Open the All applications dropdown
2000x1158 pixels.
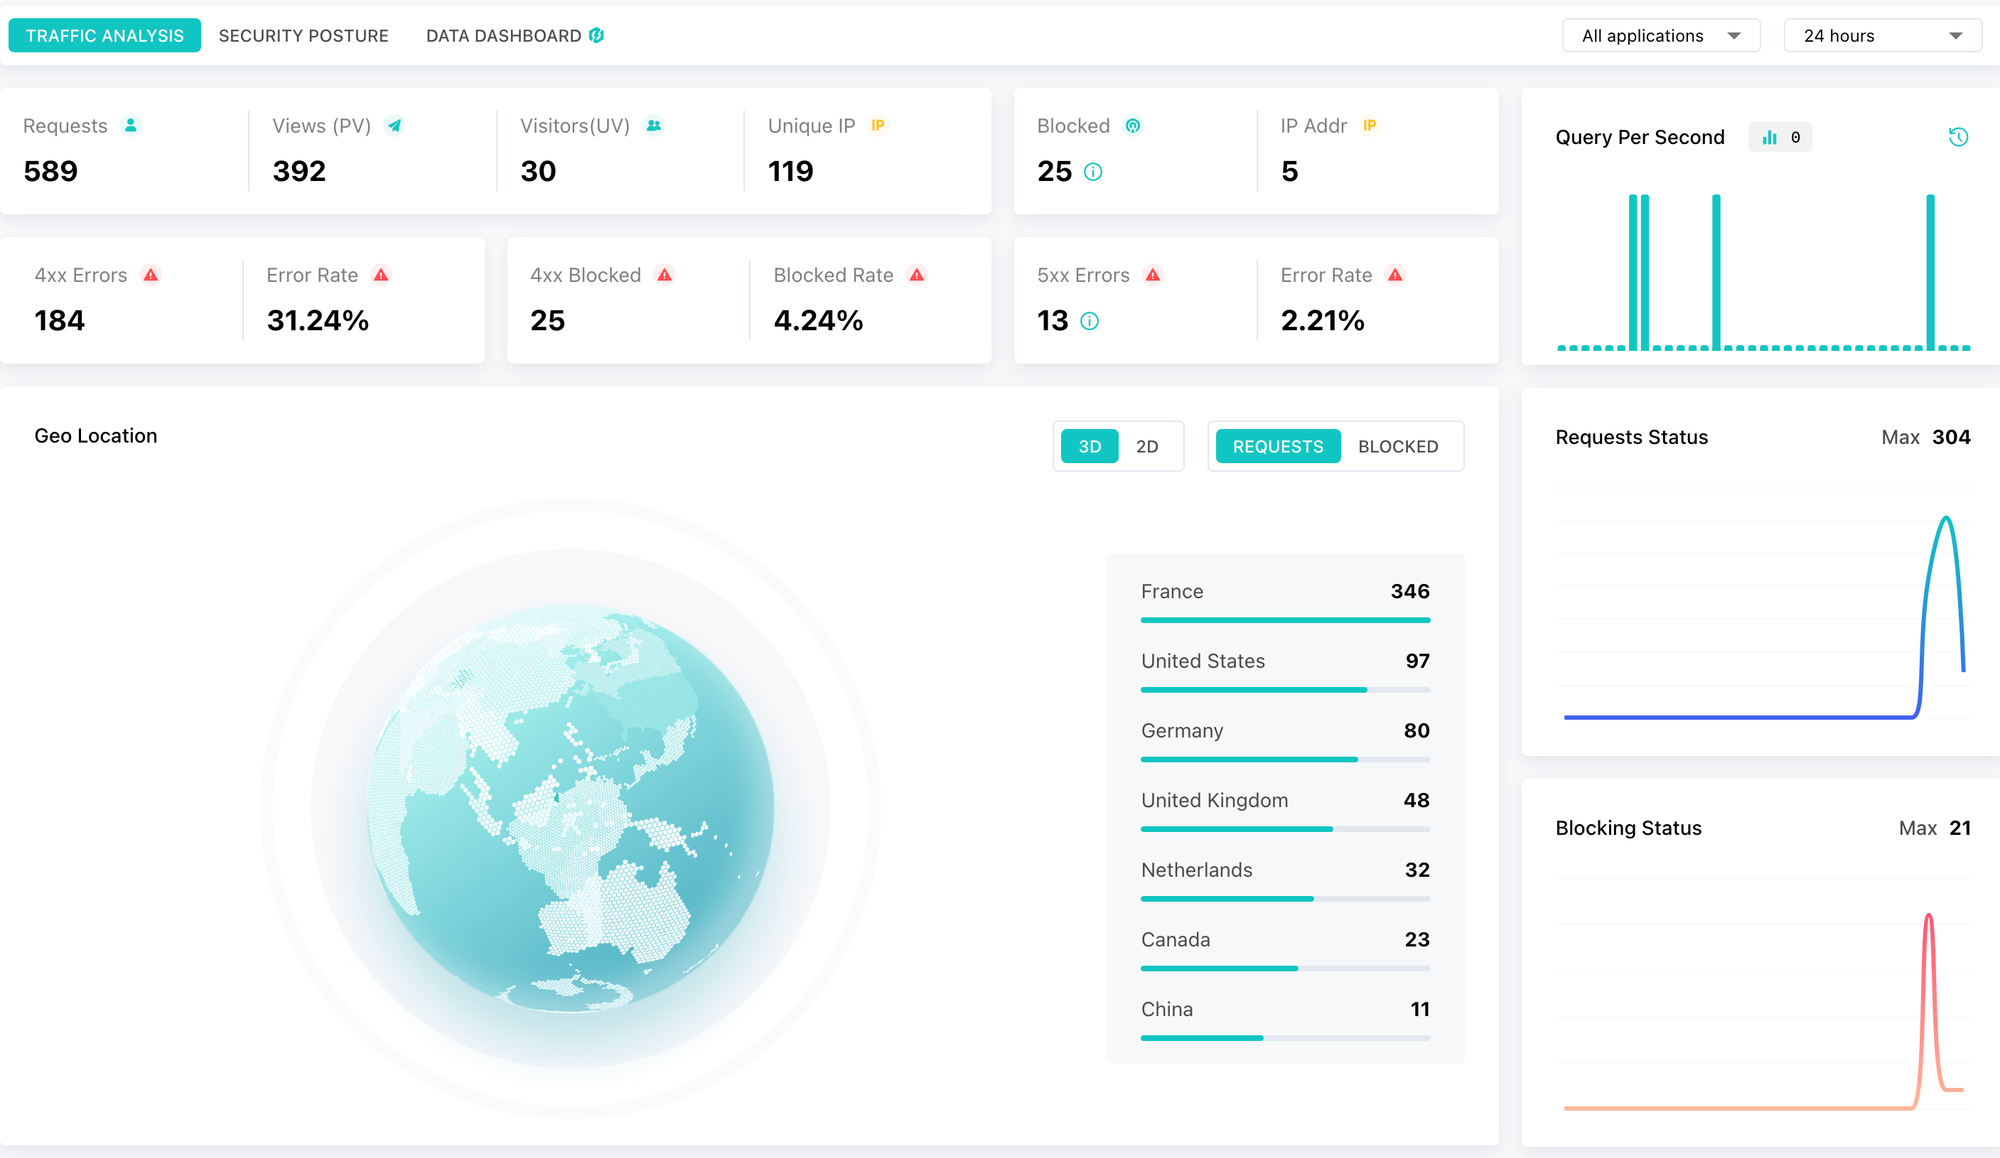[1660, 36]
